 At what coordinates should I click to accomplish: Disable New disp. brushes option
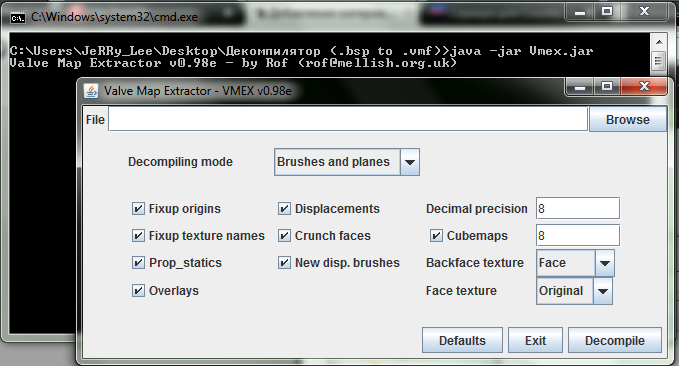[x=284, y=262]
